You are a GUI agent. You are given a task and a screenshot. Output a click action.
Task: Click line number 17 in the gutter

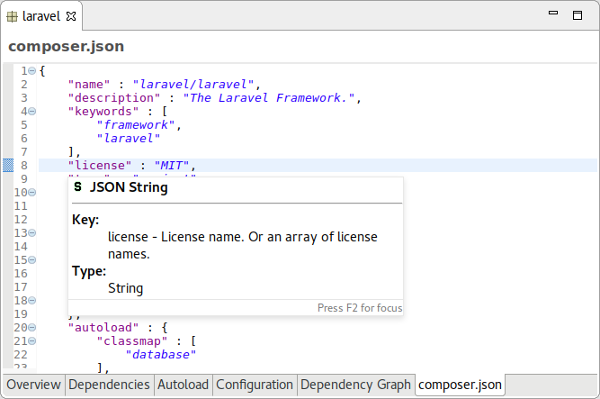point(21,287)
